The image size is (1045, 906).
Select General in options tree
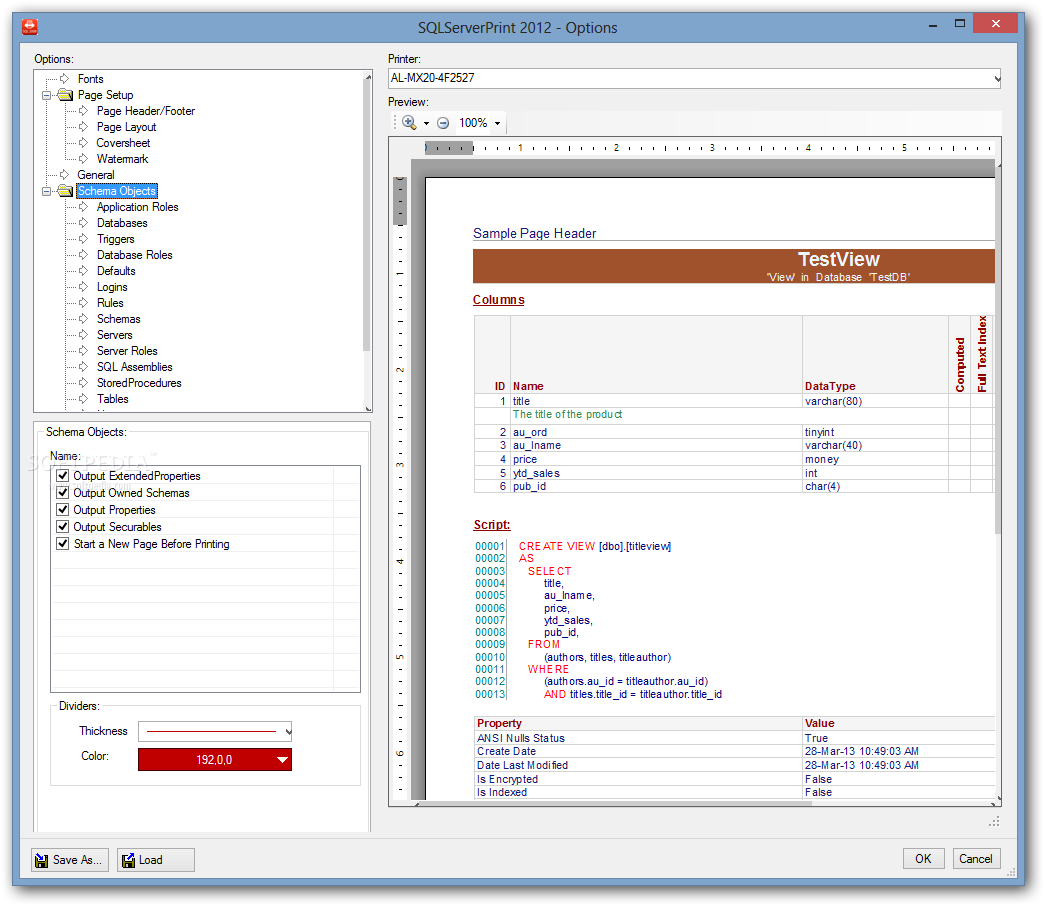tap(96, 175)
